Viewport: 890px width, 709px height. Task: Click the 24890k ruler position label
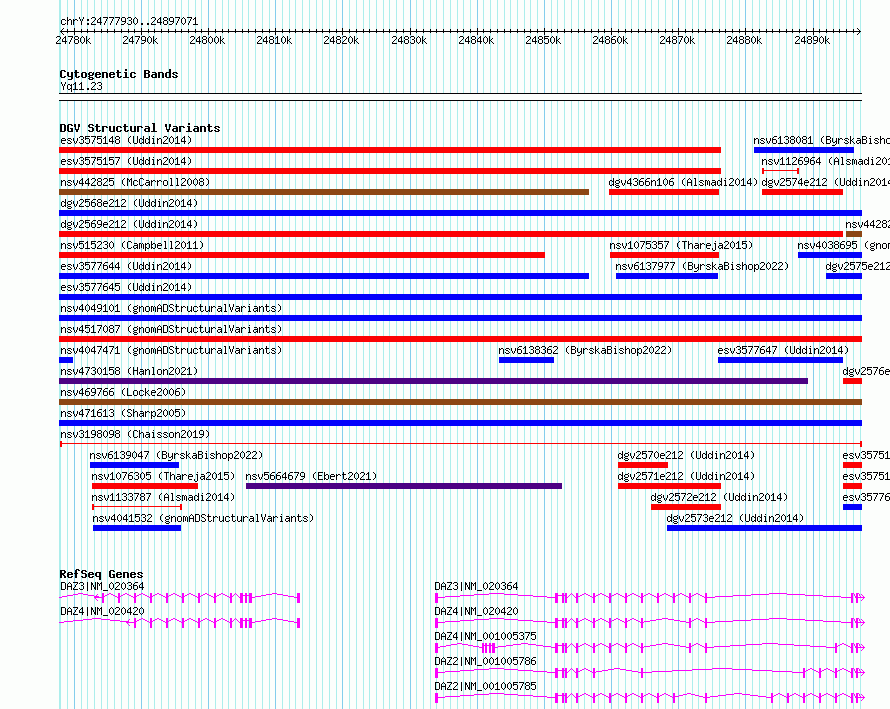[812, 40]
